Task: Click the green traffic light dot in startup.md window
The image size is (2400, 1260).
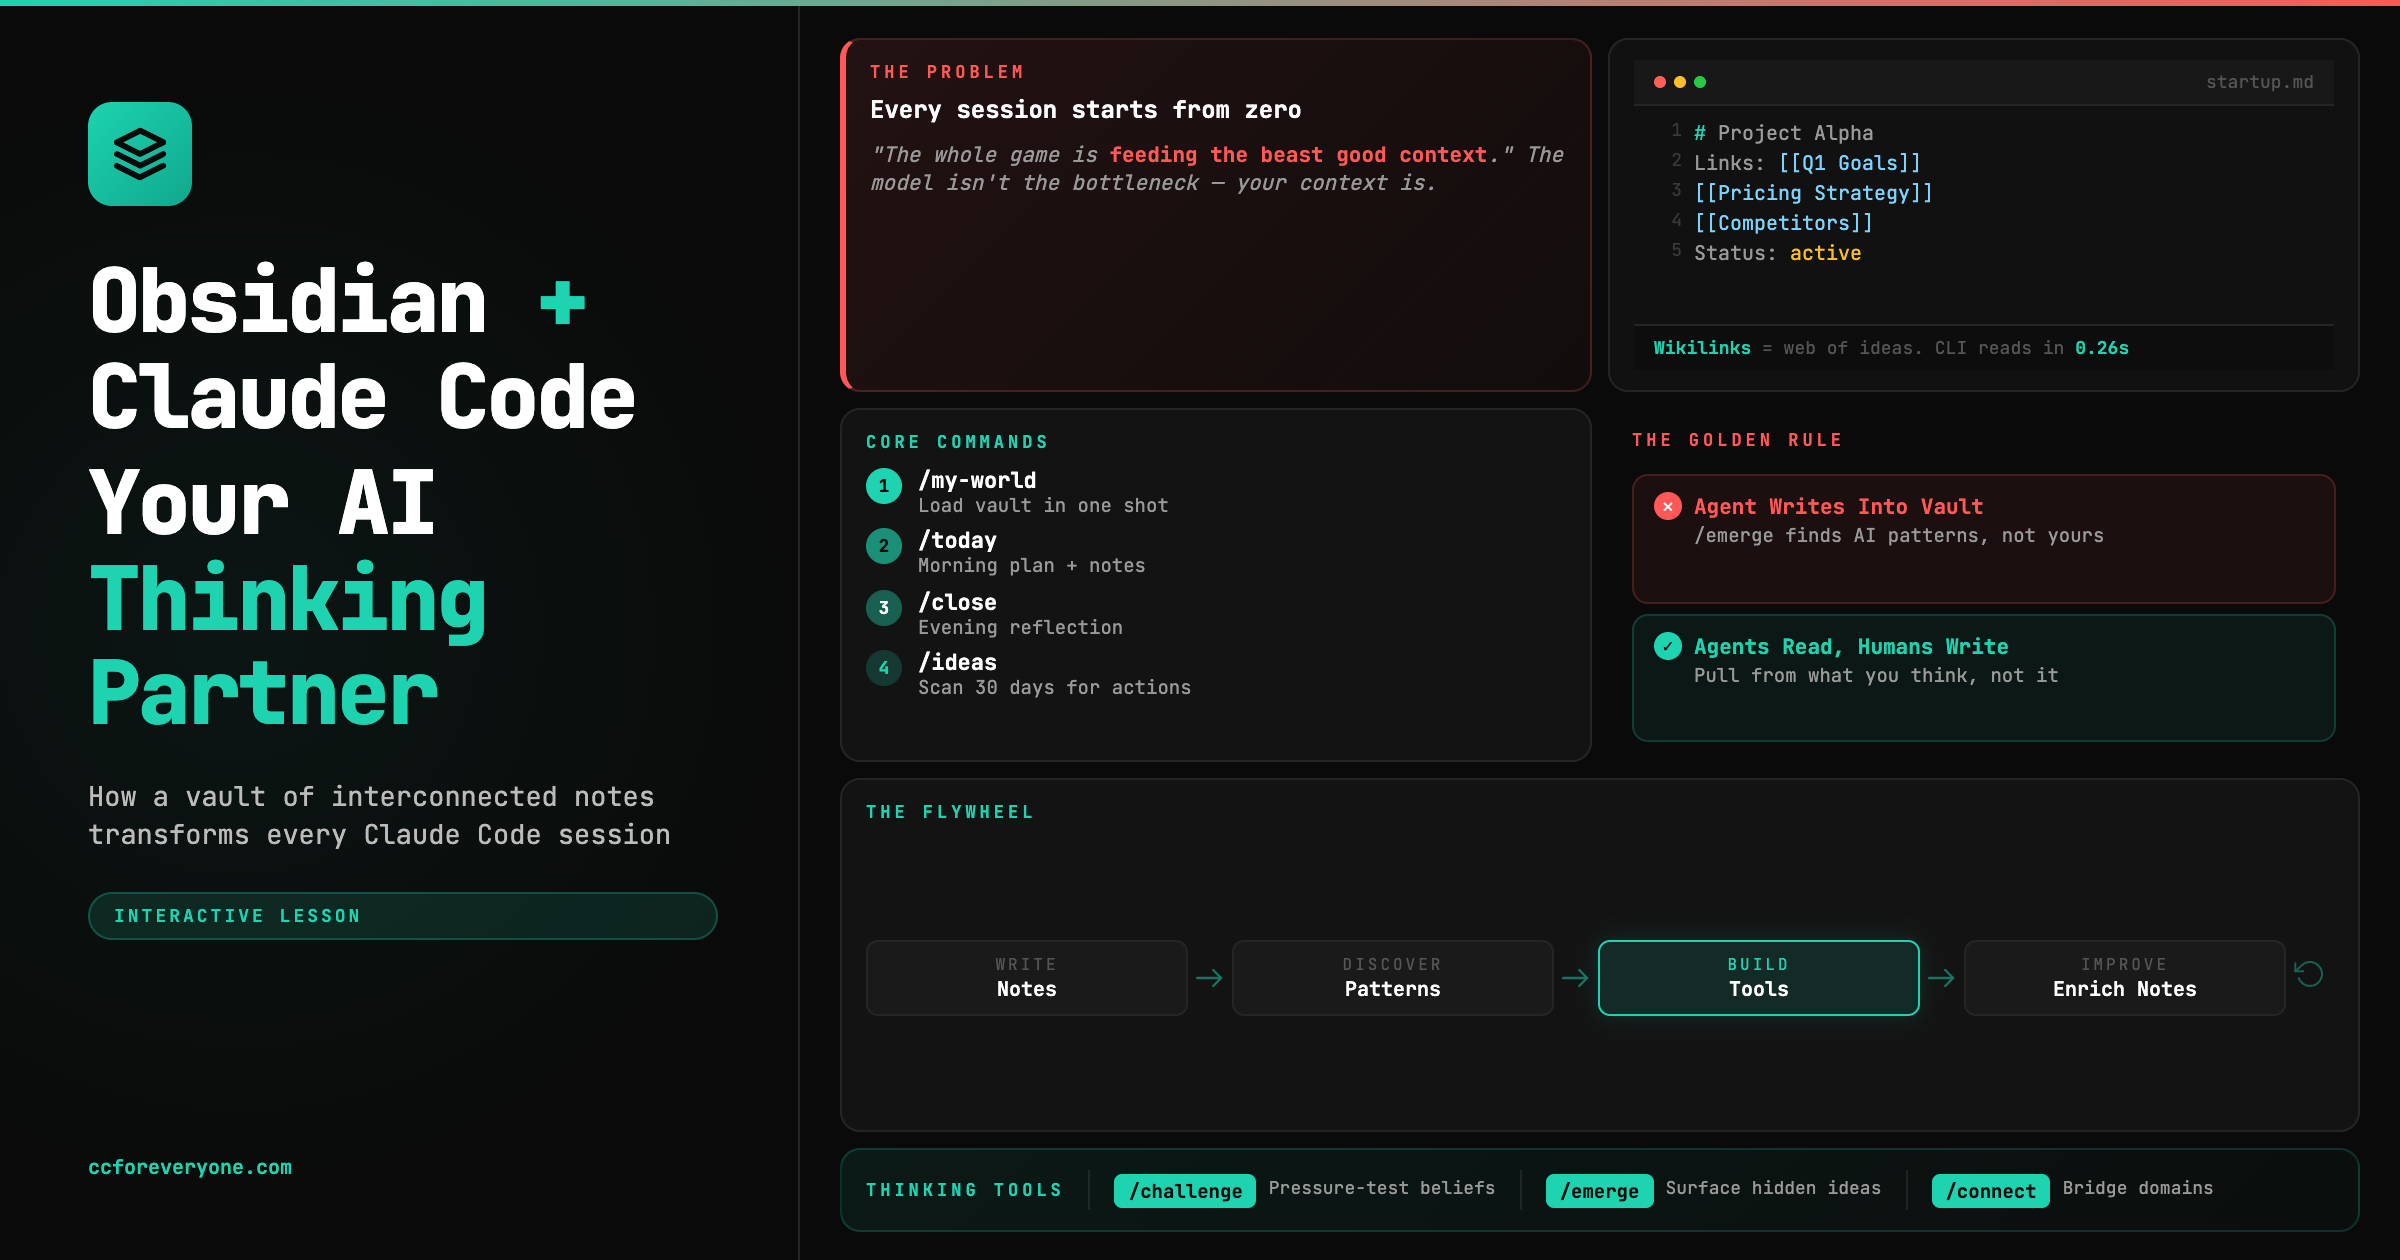Action: (1701, 81)
